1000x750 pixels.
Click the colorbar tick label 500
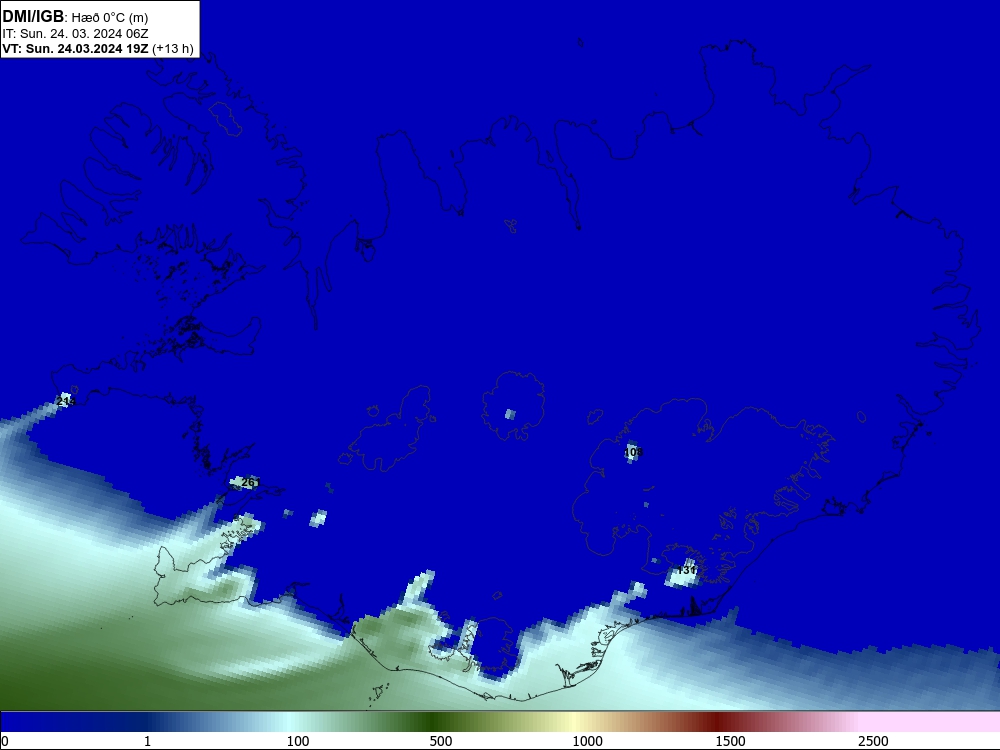pos(441,741)
